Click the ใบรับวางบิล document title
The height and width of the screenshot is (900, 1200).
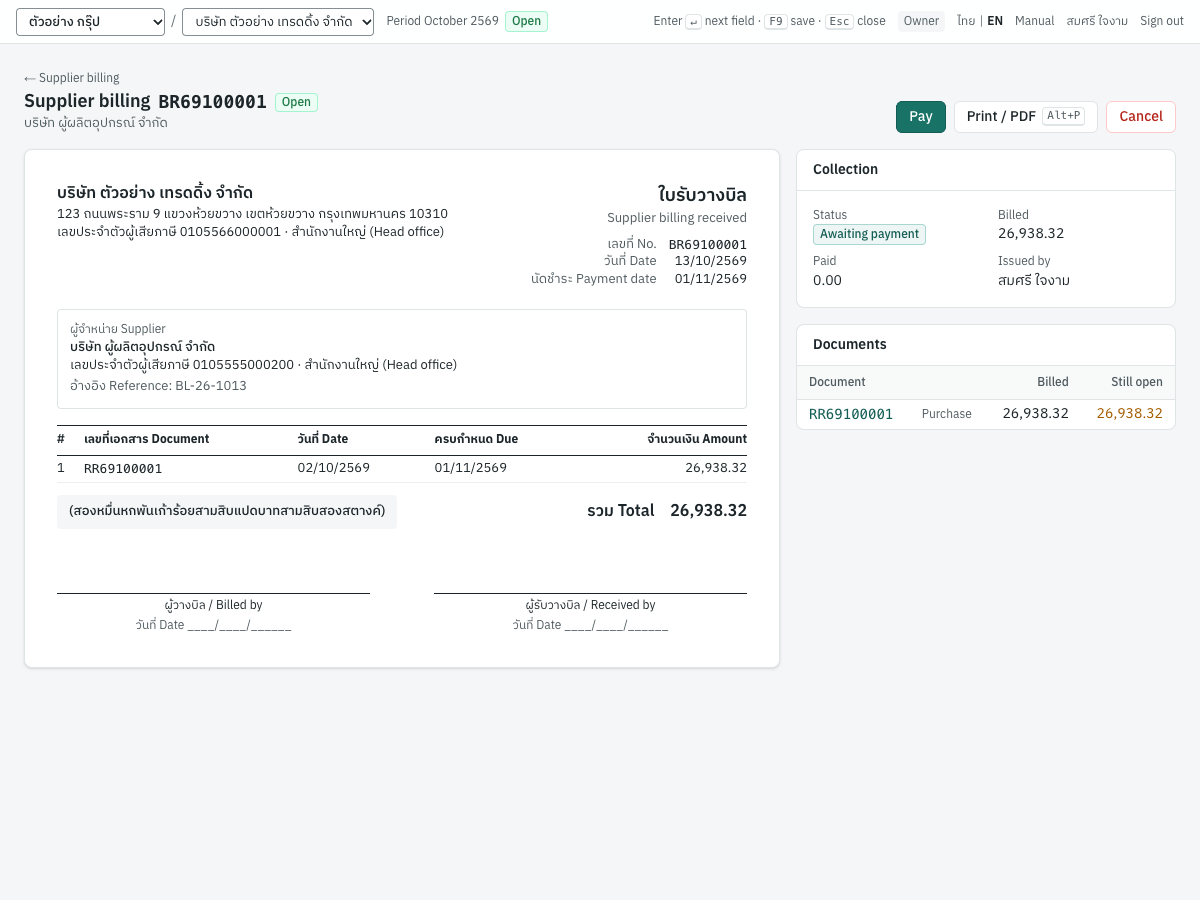coord(702,194)
